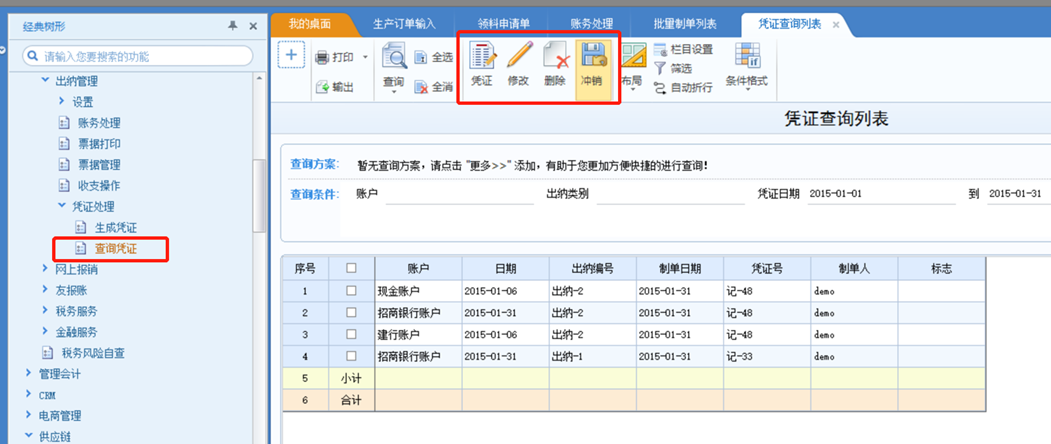Open the 打印 dropdown arrow

pos(365,58)
